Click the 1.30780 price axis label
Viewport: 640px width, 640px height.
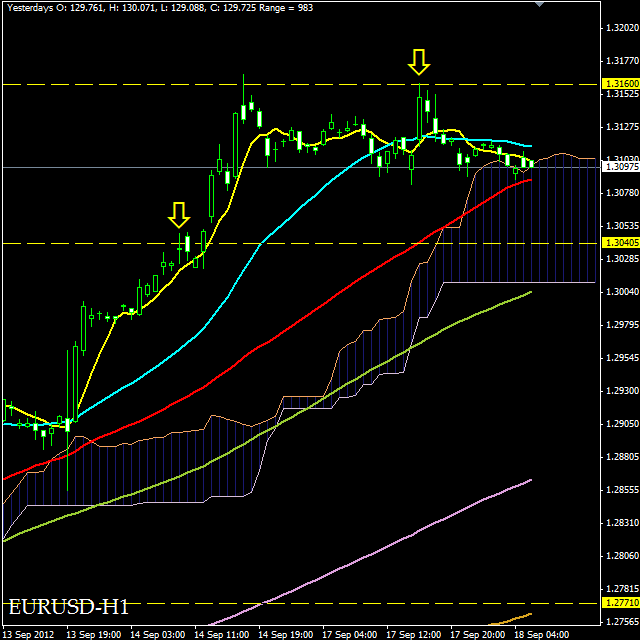tap(622, 192)
